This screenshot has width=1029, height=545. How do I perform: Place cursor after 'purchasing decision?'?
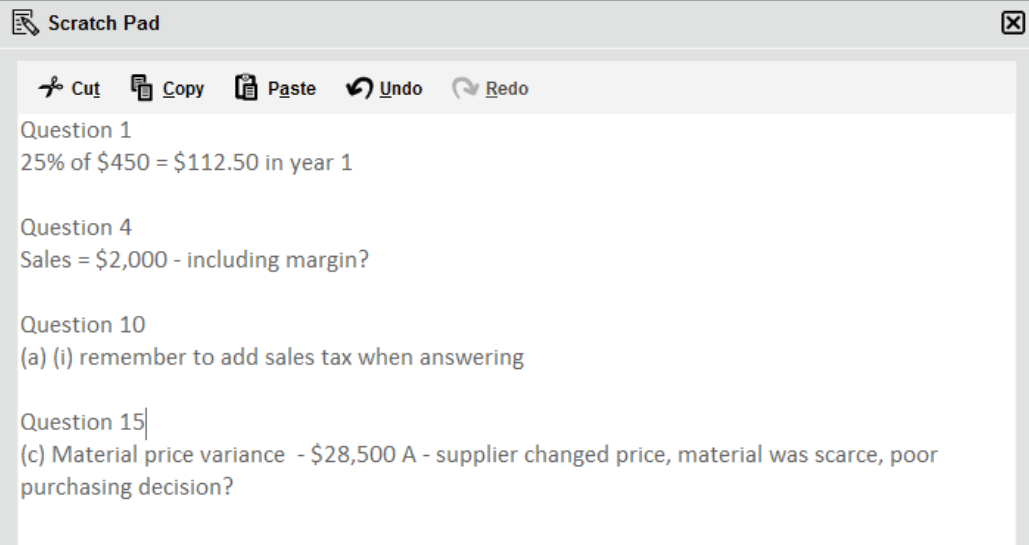pyautogui.click(x=234, y=487)
